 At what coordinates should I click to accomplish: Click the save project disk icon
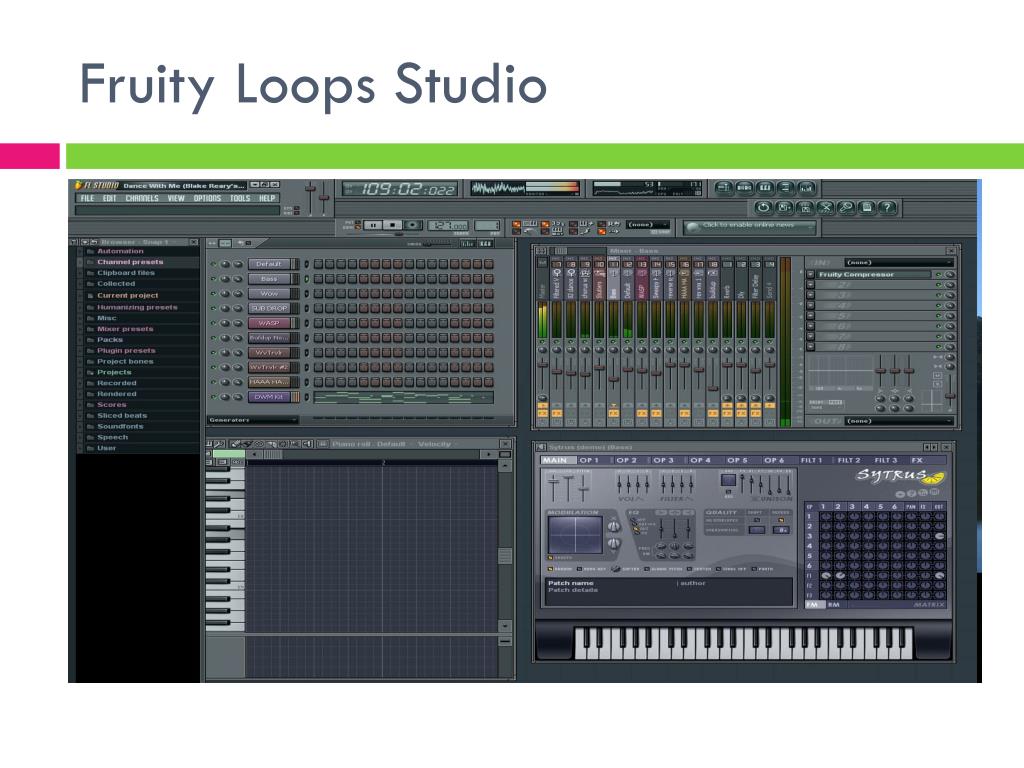pos(867,208)
